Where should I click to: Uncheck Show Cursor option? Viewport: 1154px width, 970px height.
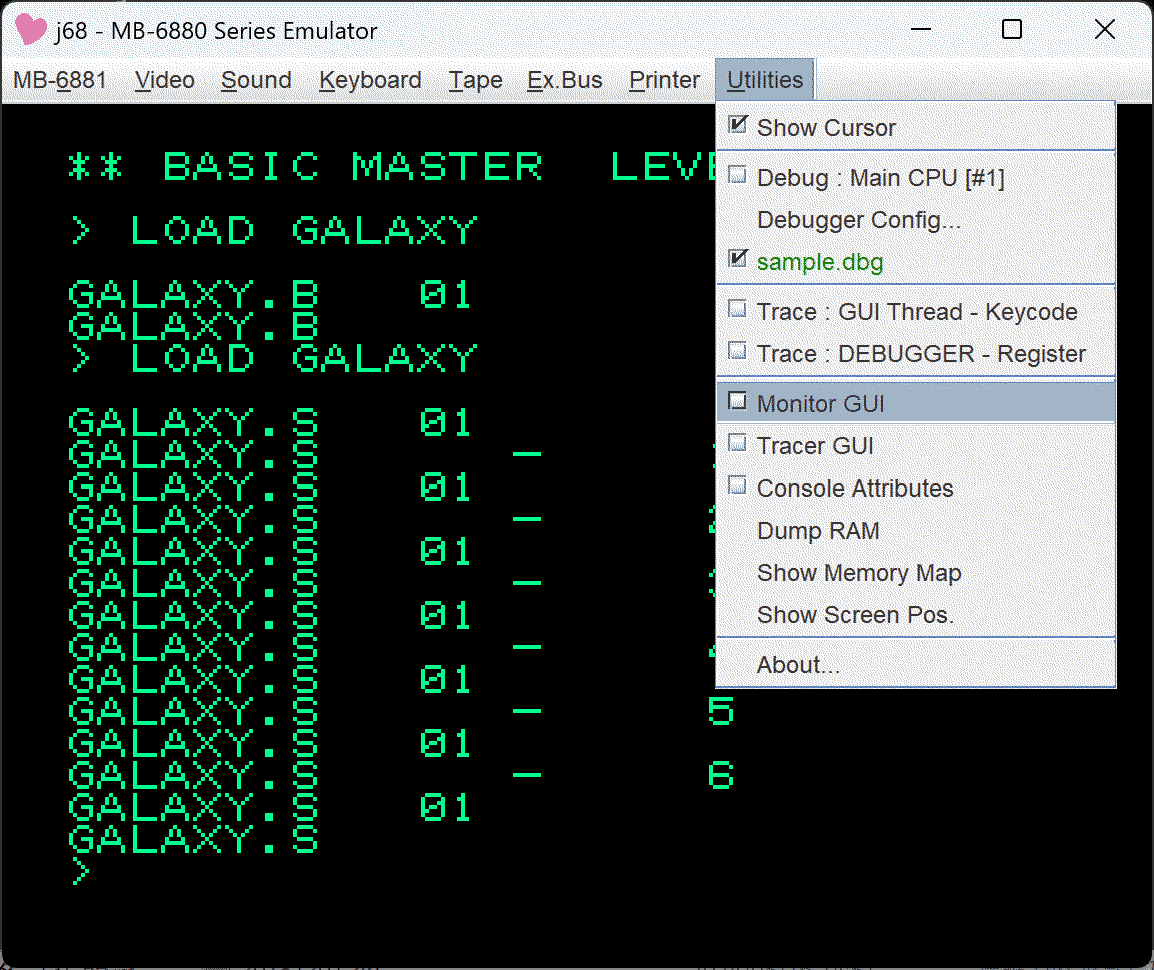[x=916, y=127]
